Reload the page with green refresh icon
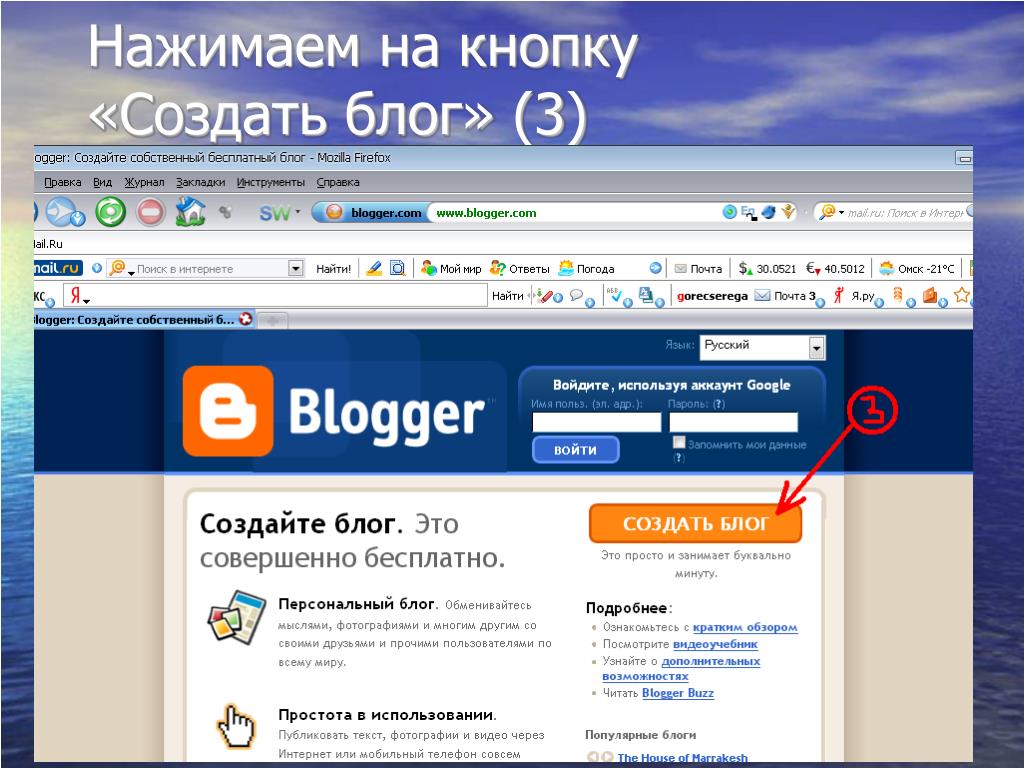1024x768 pixels. coord(110,212)
